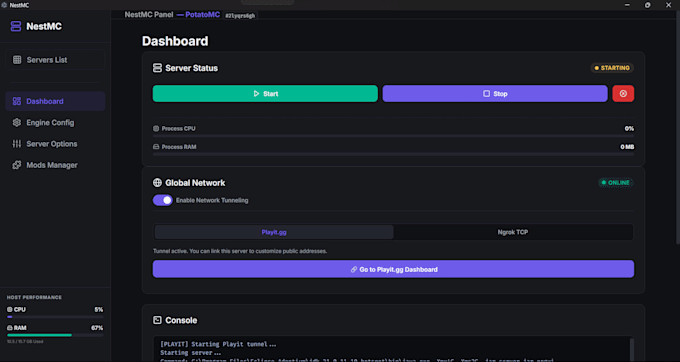680x362 pixels.
Task: Click the Dashboard page heading
Action: (175, 41)
